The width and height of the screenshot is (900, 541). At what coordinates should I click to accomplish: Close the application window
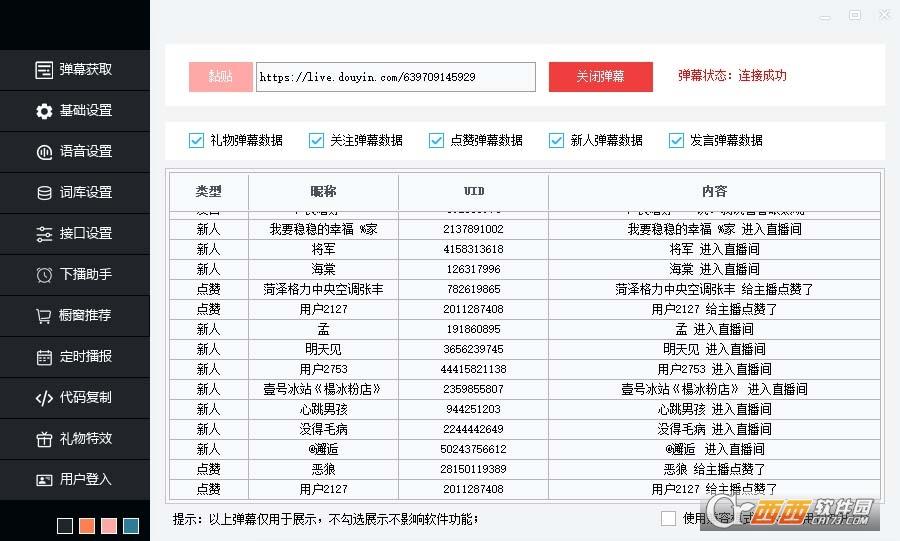coord(885,15)
